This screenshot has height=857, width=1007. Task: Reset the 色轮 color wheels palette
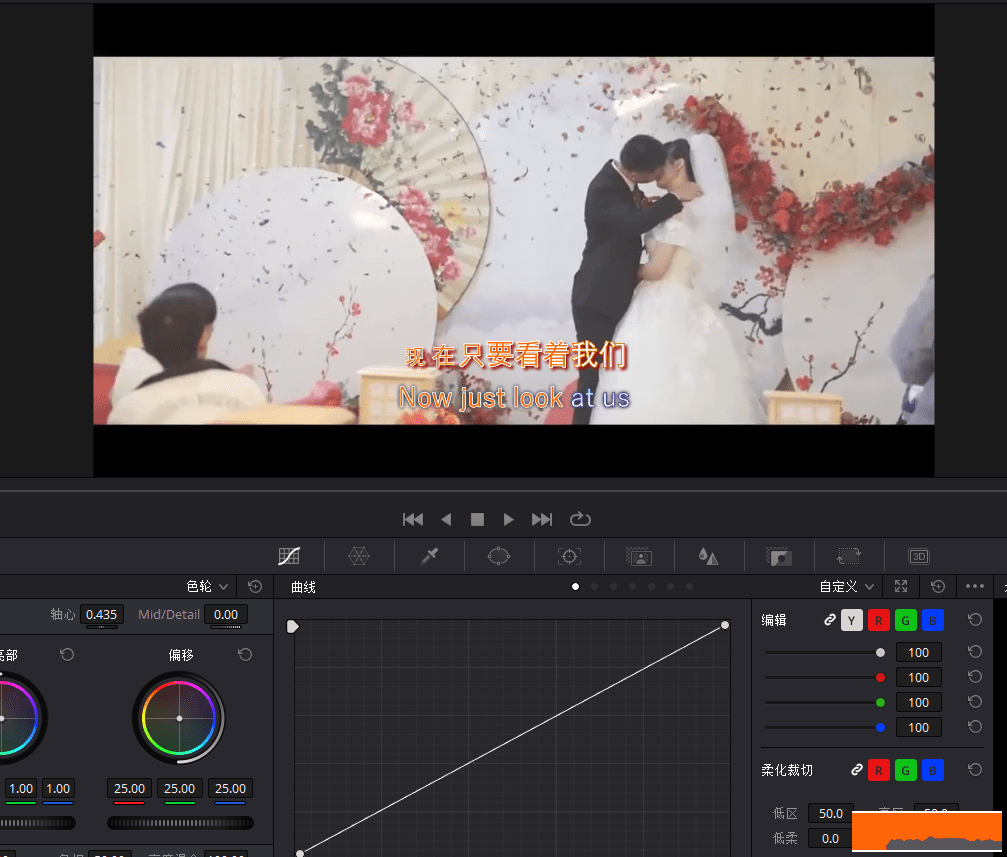coord(255,586)
